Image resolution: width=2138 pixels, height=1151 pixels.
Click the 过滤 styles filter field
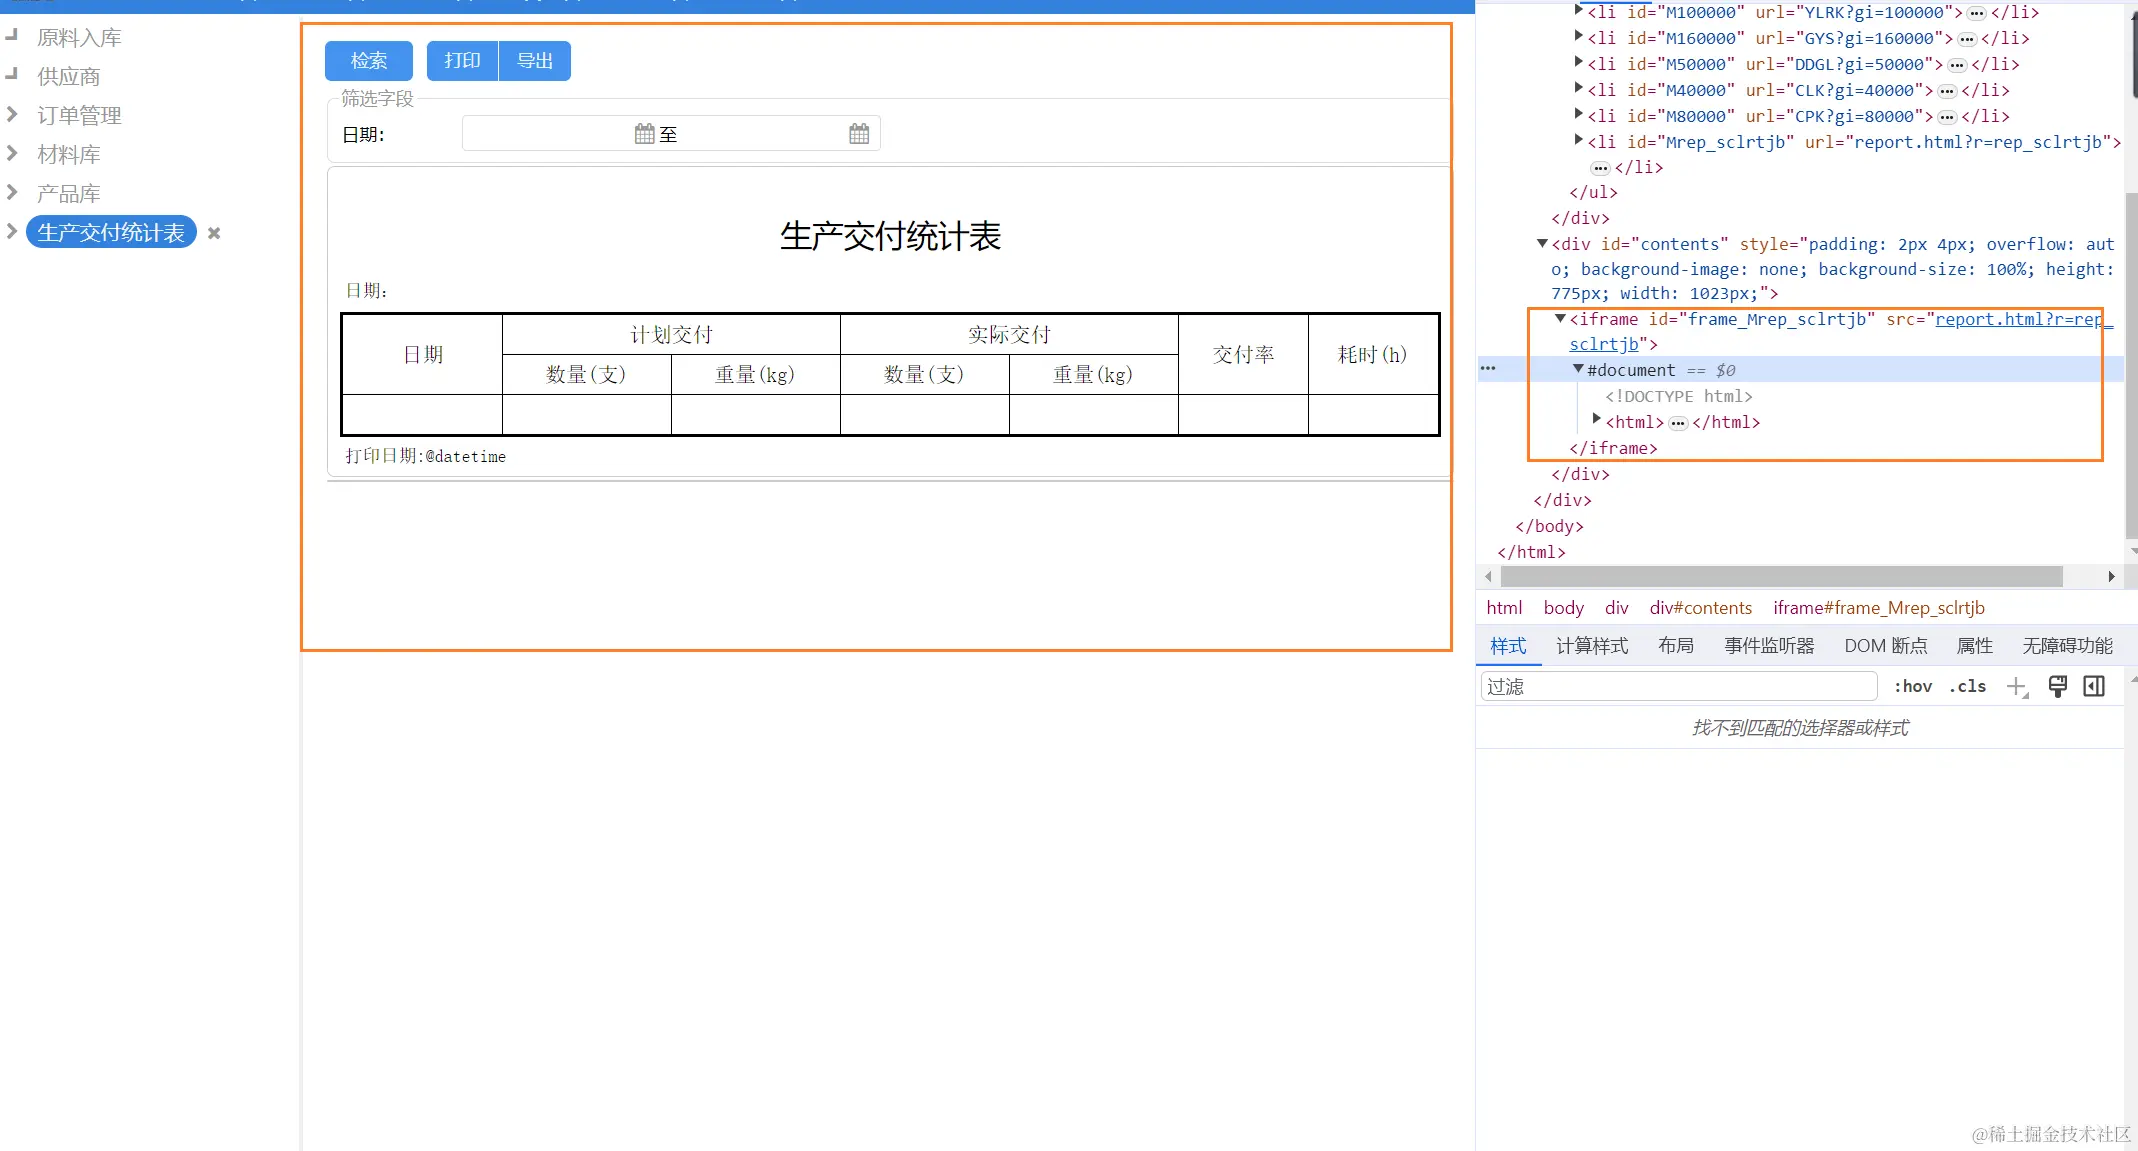1677,686
